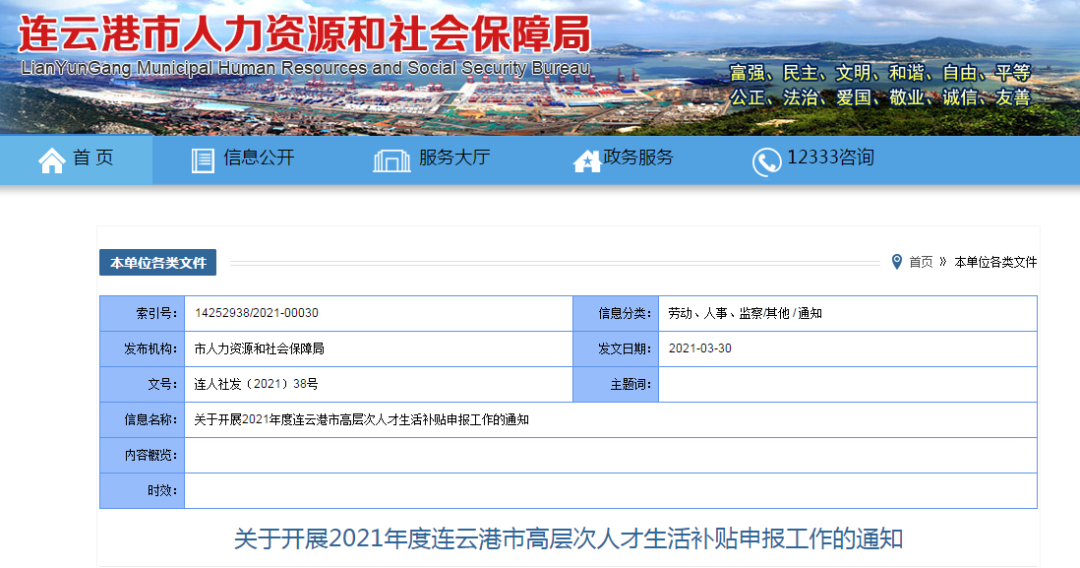The height and width of the screenshot is (568, 1080).
Task: Click the notice title in 信息名称 row
Action: pyautogui.click(x=361, y=420)
